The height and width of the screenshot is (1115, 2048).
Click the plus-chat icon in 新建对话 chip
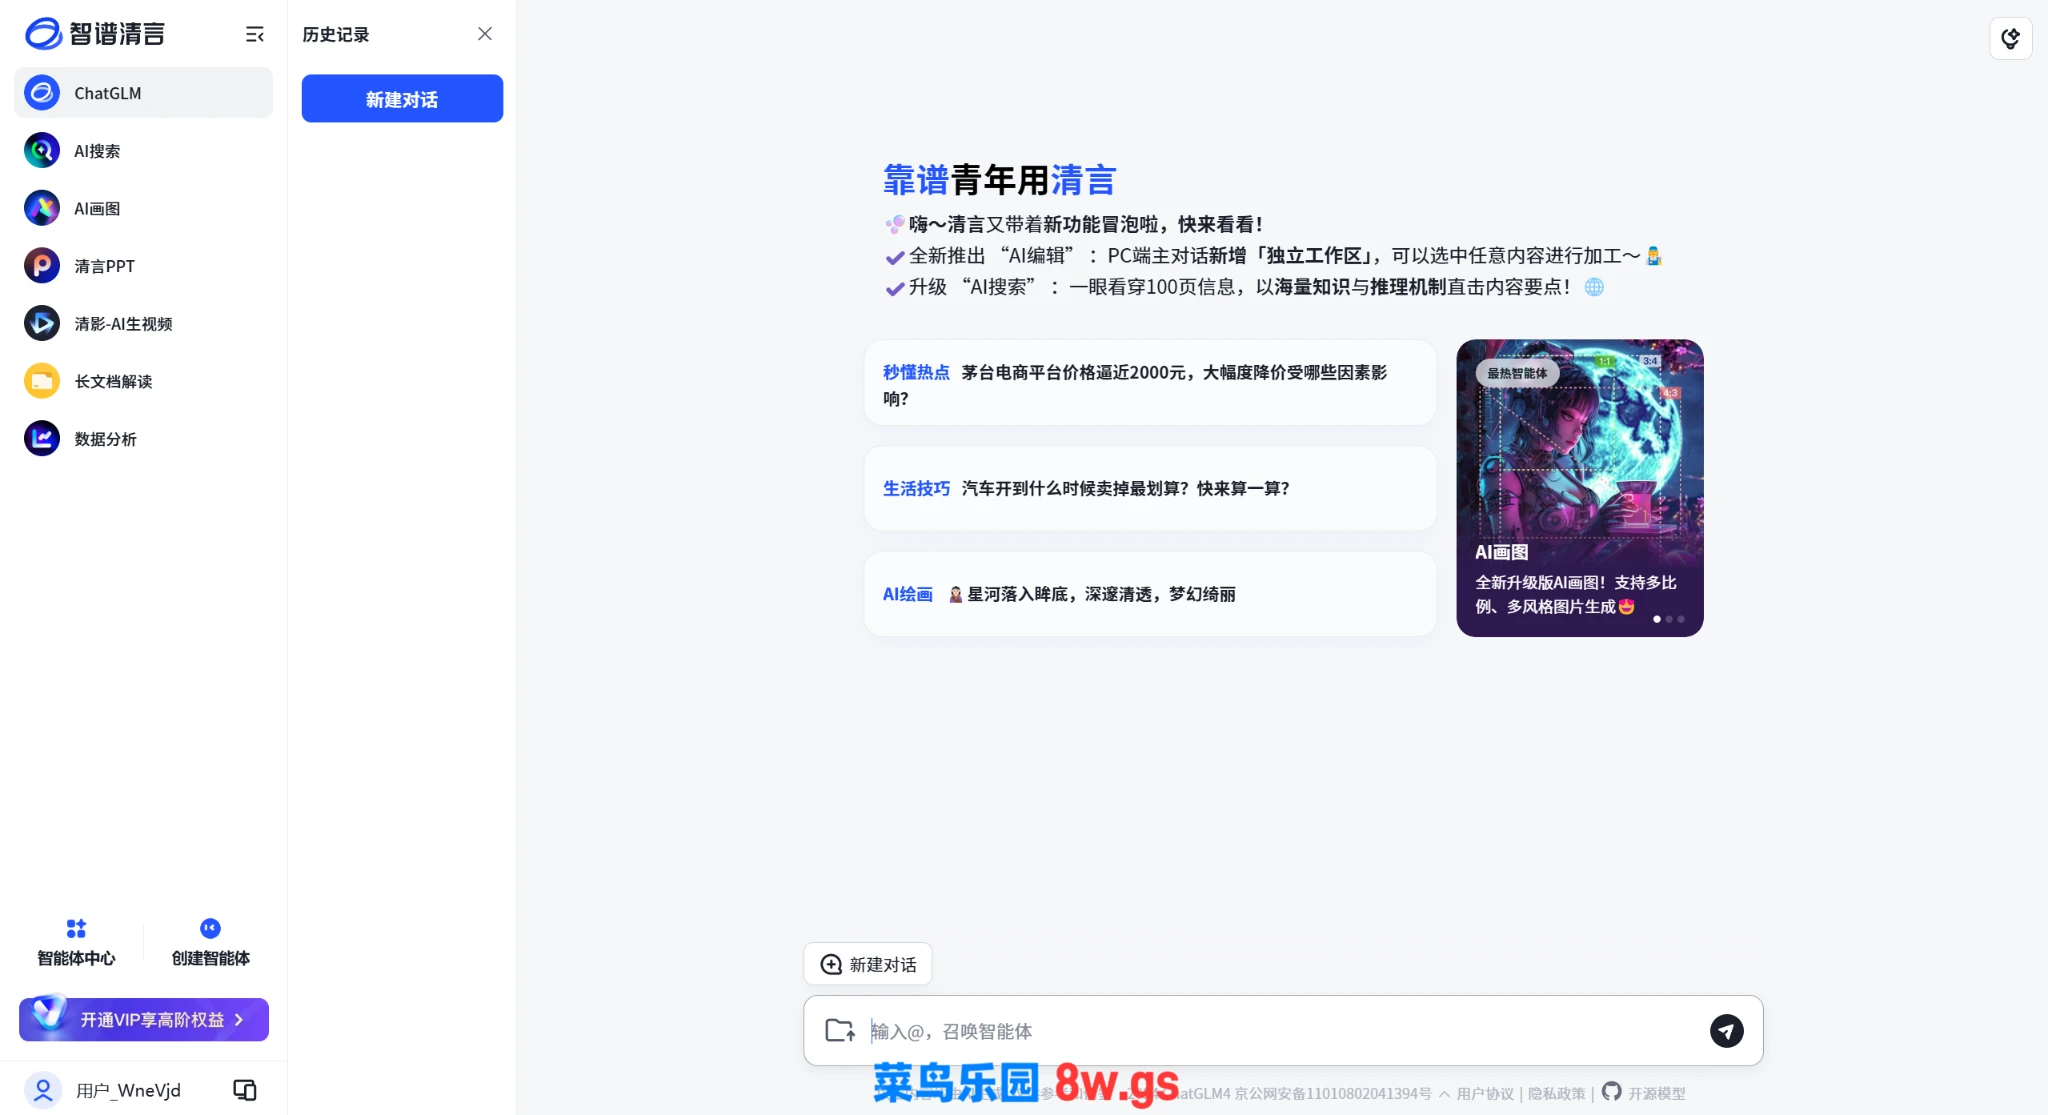[831, 964]
